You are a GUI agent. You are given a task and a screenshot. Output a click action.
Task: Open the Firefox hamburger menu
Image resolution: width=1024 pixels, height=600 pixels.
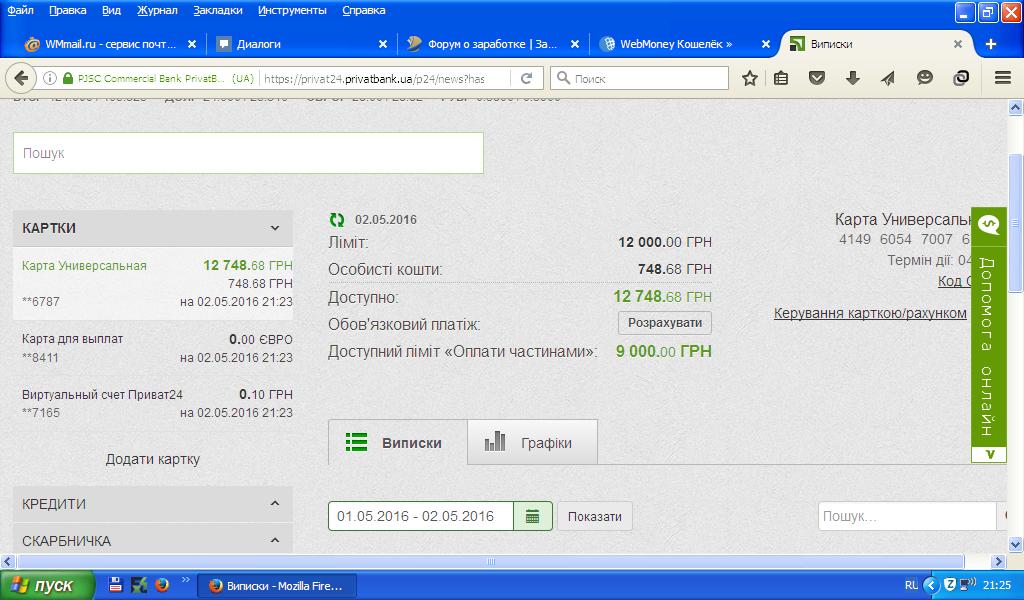click(1002, 78)
